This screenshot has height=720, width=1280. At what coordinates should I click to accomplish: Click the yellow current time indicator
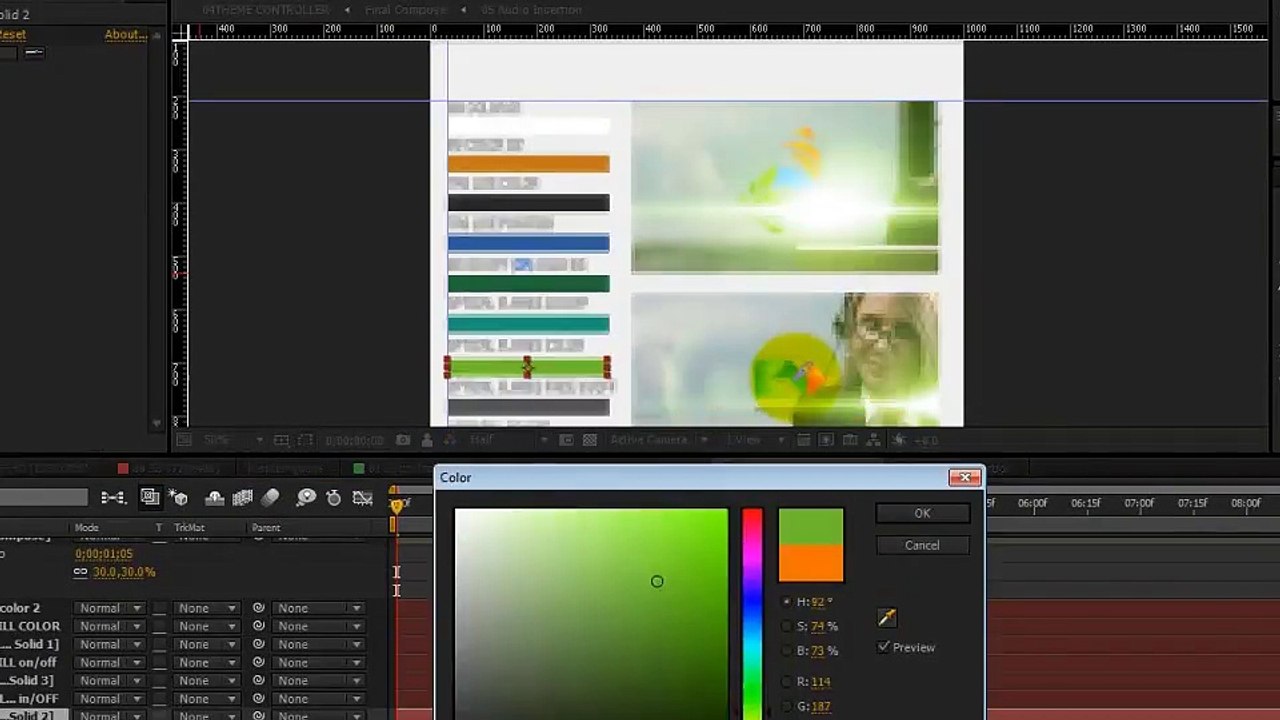pos(397,506)
